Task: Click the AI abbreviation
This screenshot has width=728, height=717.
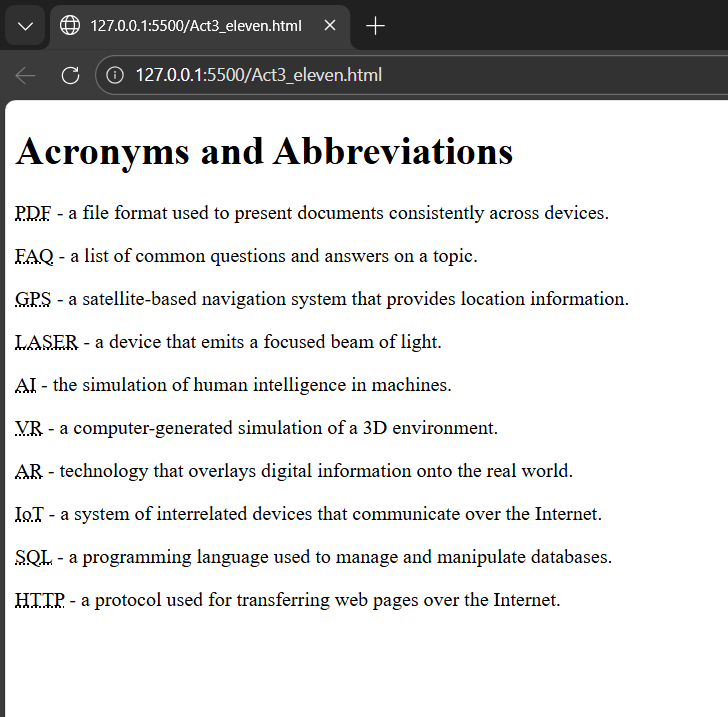Action: coord(25,385)
